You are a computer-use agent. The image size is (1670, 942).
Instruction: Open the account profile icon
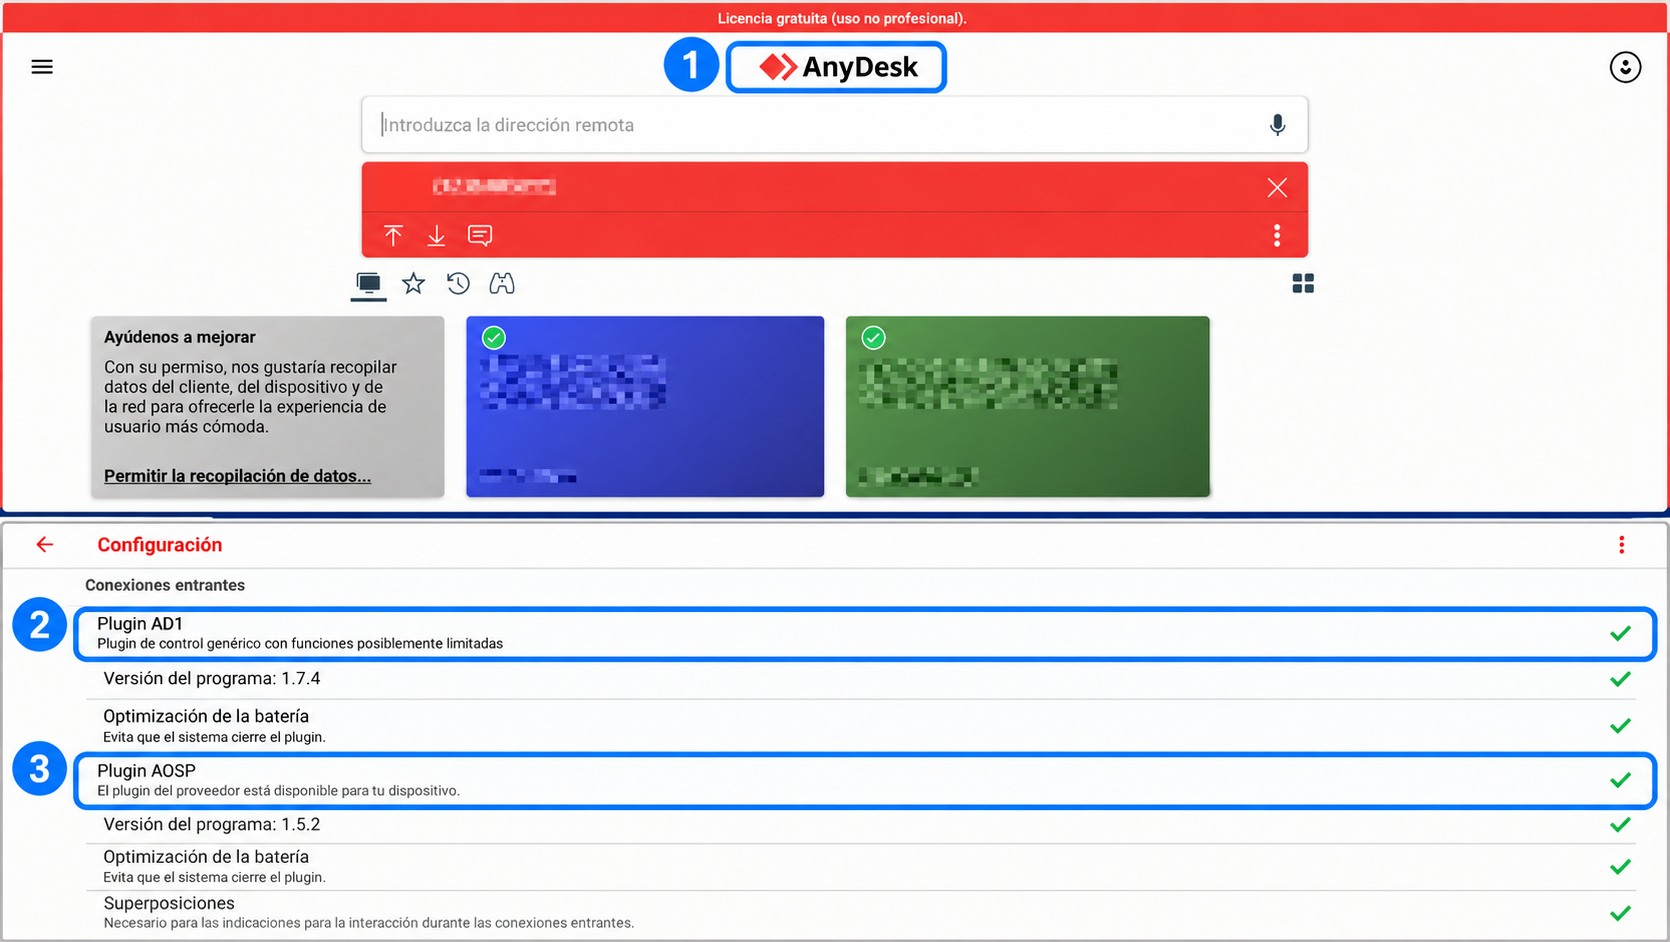(1625, 67)
